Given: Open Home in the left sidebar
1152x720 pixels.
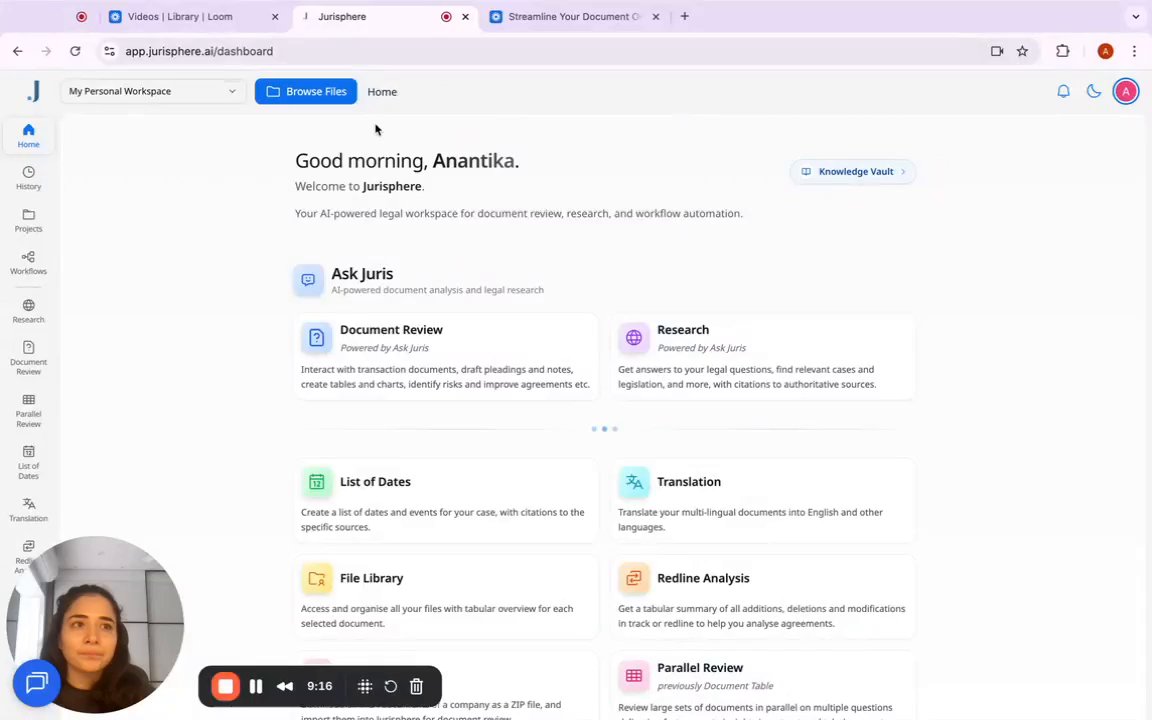Looking at the screenshot, I should pos(28,136).
